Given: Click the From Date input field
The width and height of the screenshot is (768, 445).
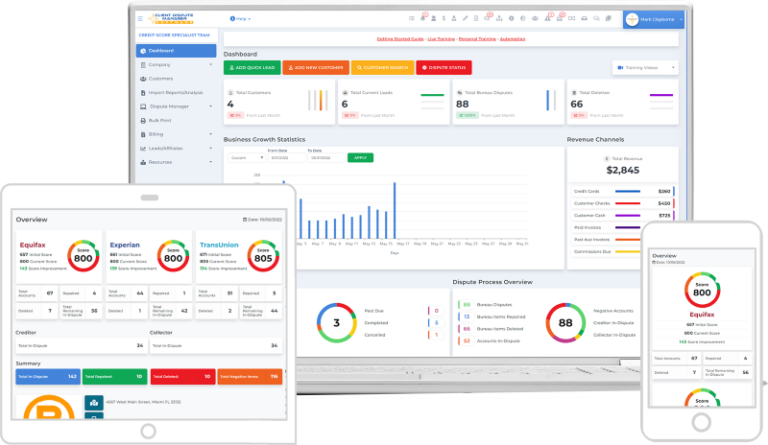Looking at the screenshot, I should coord(282,157).
